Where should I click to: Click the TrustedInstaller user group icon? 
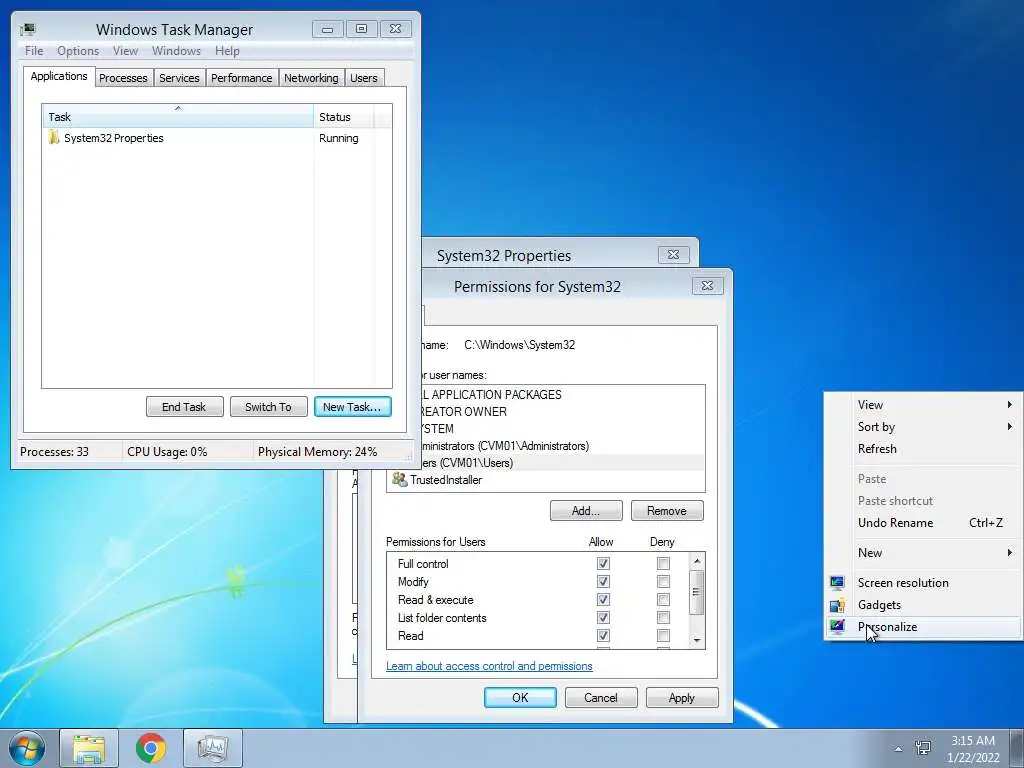[399, 479]
